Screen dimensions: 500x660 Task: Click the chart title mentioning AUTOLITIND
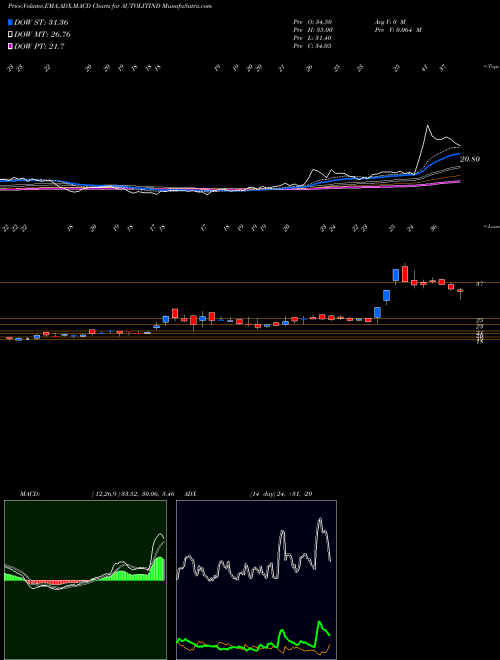click(110, 6)
